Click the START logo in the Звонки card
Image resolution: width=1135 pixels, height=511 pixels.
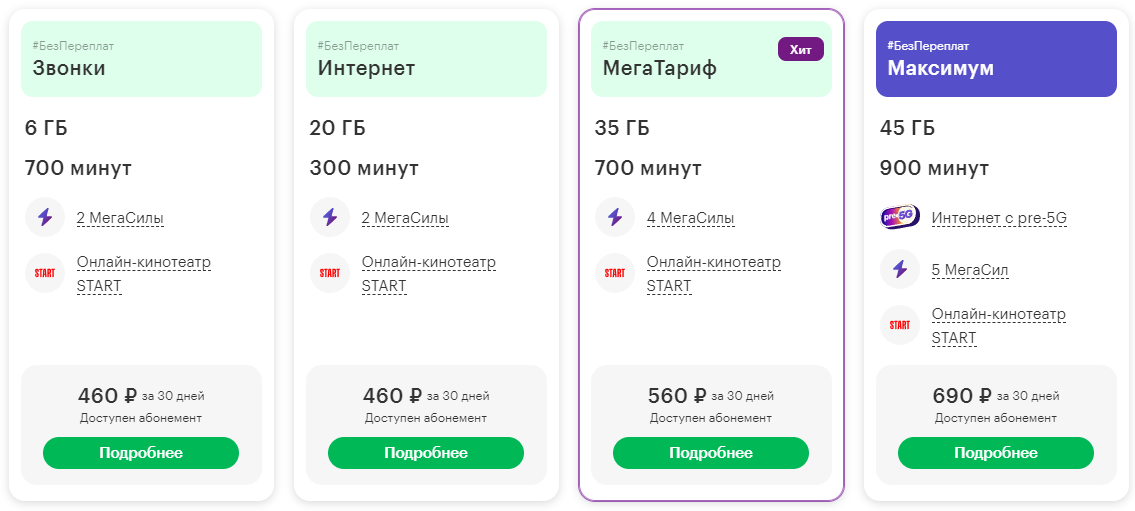pos(45,274)
